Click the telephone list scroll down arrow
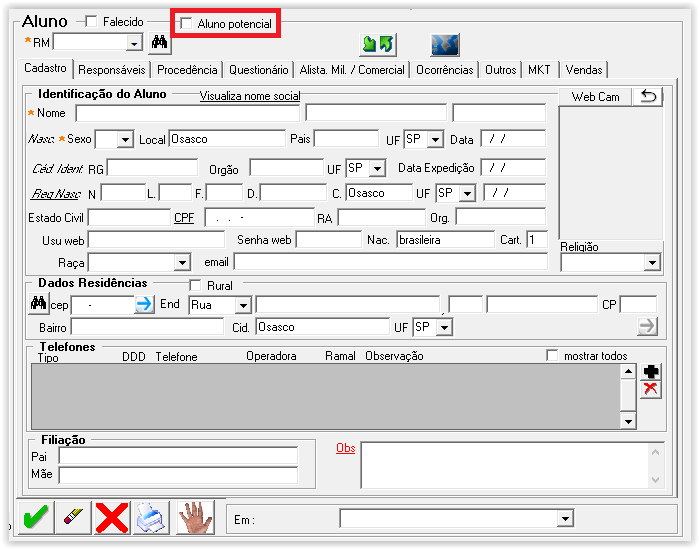This screenshot has width=699, height=549. pyautogui.click(x=628, y=421)
